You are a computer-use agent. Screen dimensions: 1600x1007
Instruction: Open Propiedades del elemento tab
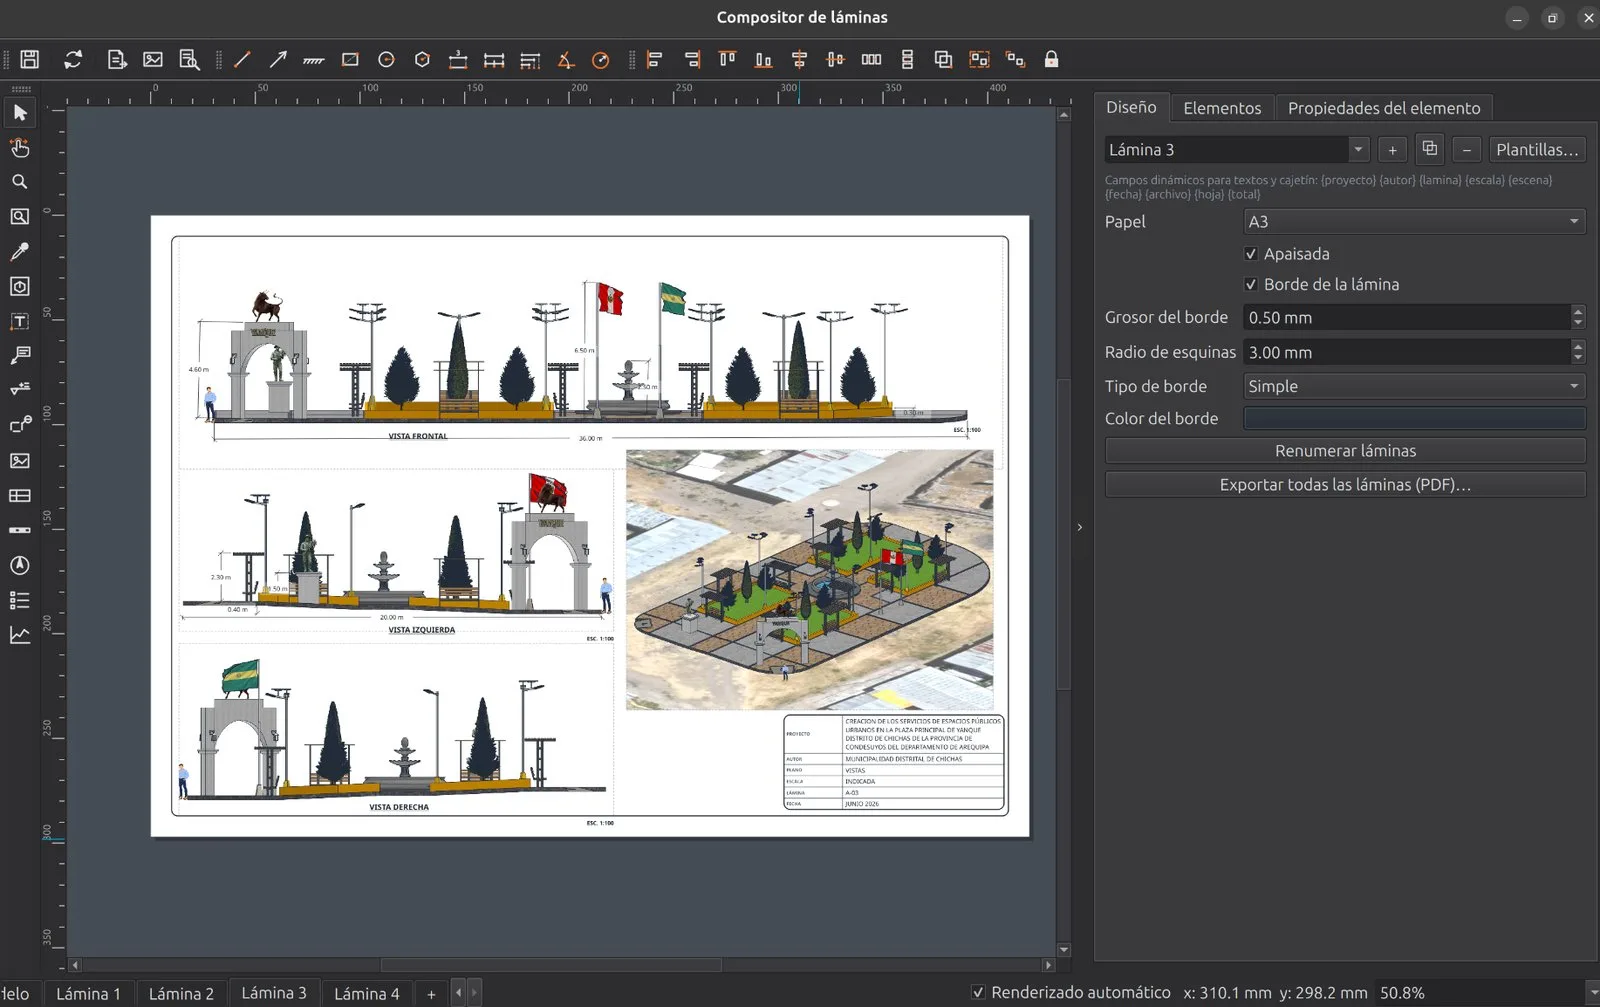(x=1384, y=108)
